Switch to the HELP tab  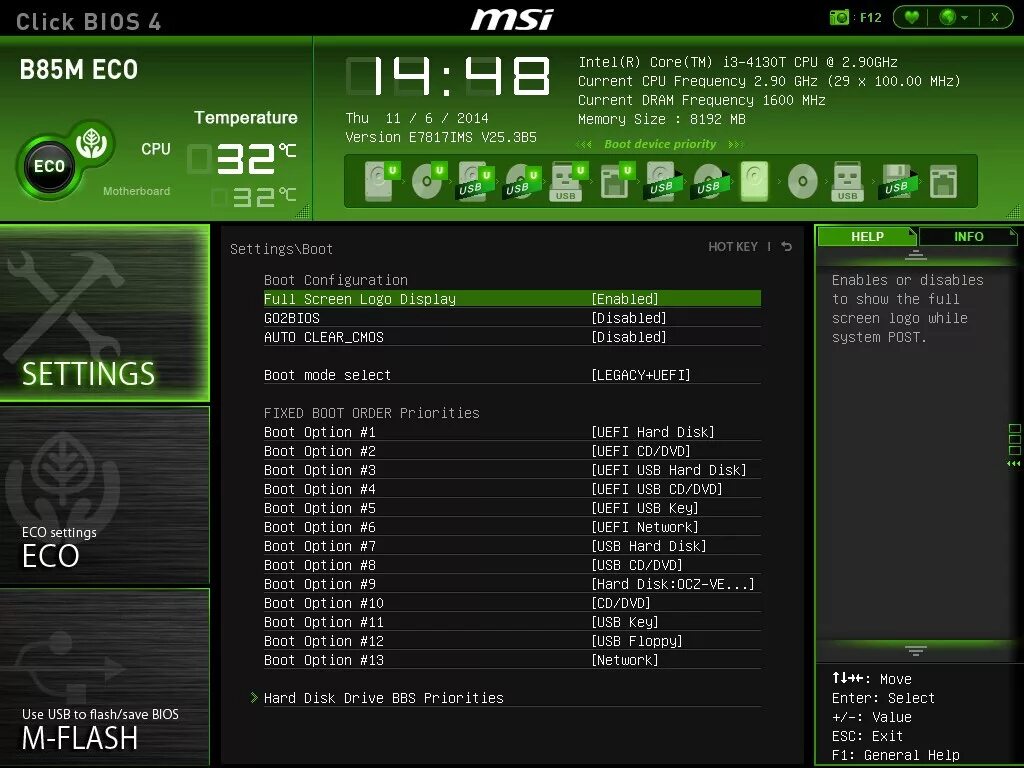[x=867, y=236]
